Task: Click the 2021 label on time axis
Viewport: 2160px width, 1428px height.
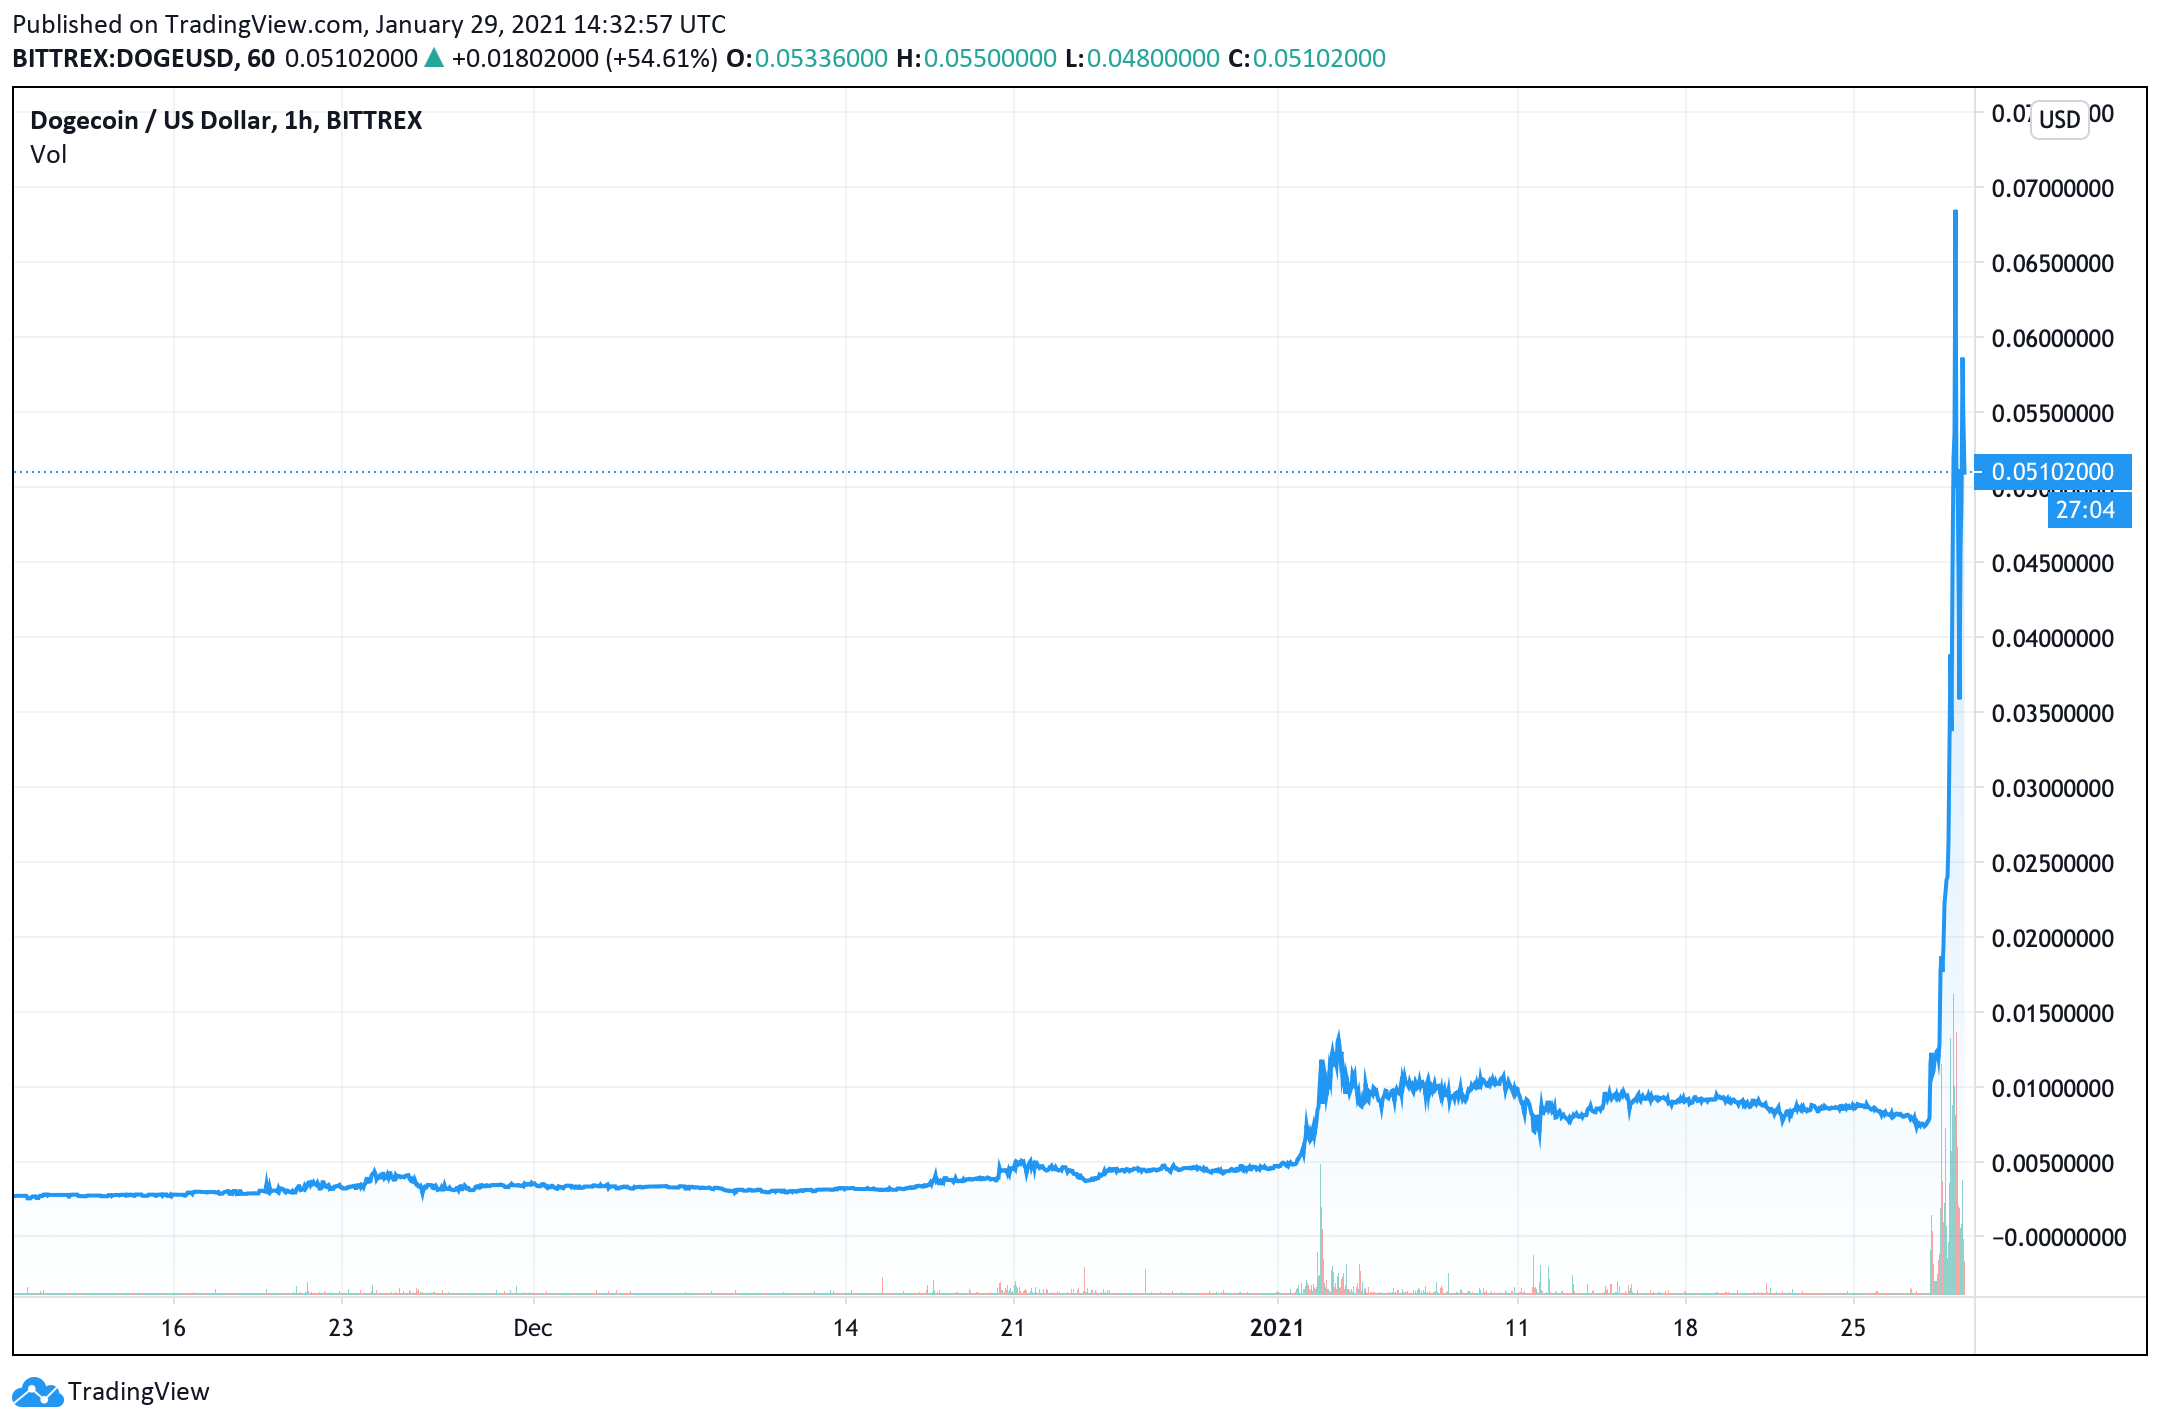Action: [x=1277, y=1328]
